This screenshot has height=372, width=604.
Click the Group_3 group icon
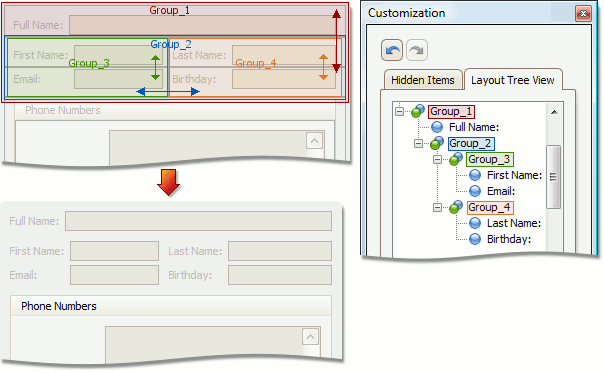tap(456, 159)
